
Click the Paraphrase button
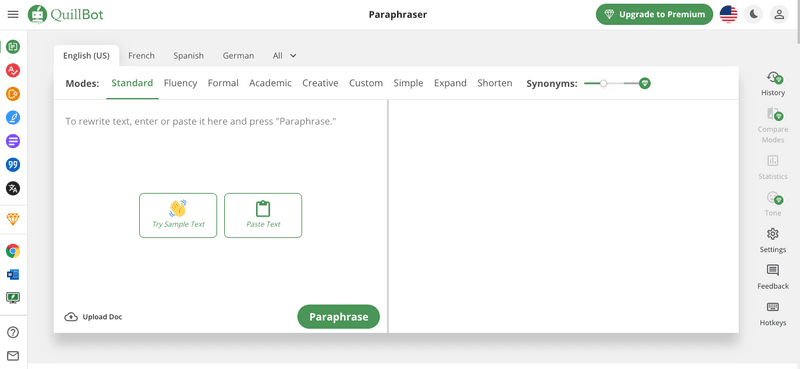pos(339,317)
